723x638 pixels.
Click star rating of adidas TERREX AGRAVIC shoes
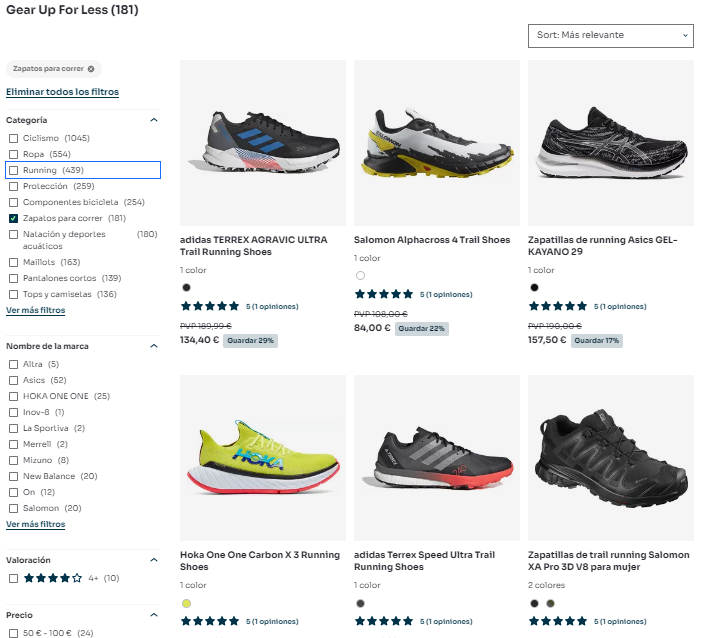[211, 307]
